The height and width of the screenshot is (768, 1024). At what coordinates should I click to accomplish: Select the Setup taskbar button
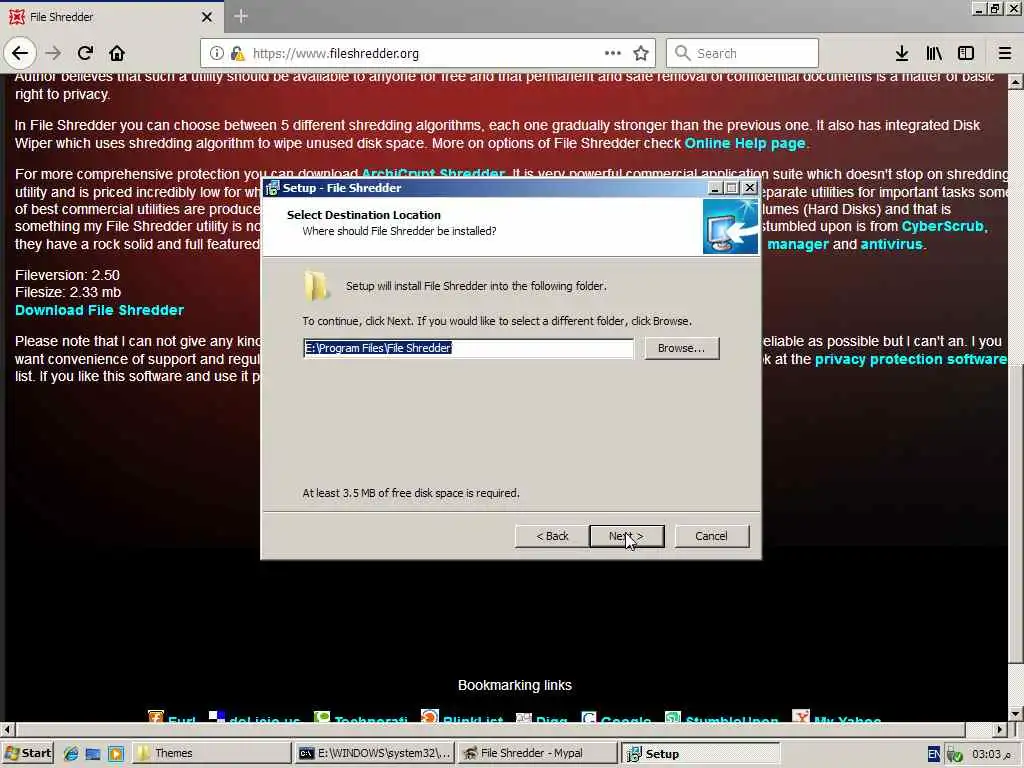[699, 753]
